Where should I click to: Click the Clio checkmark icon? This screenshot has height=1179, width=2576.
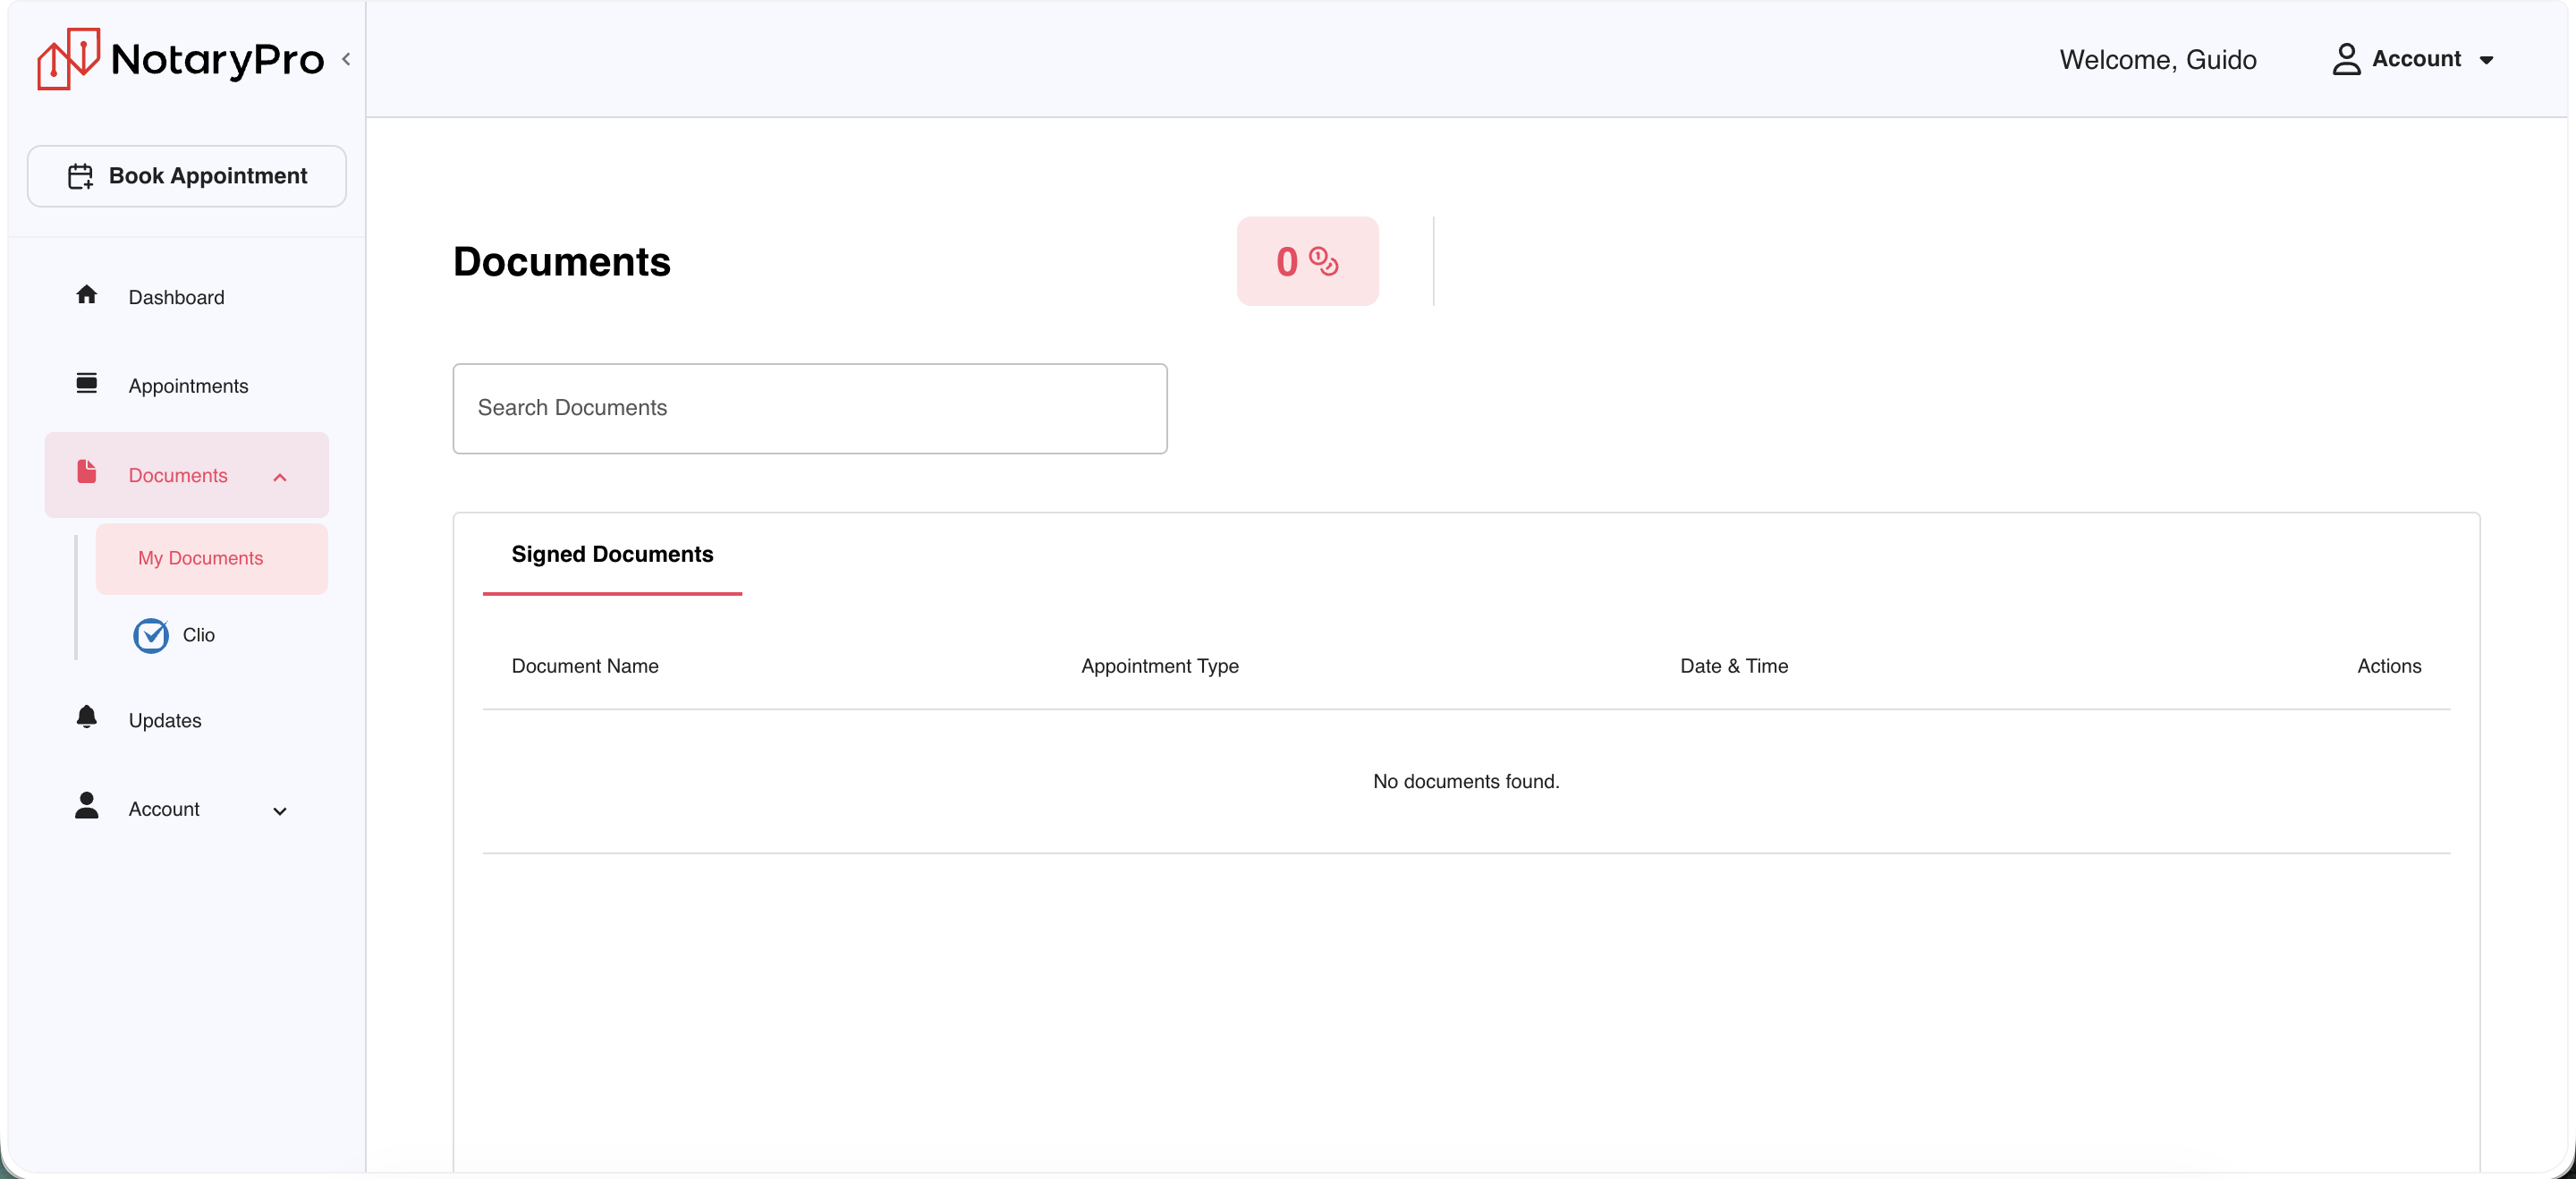point(151,635)
